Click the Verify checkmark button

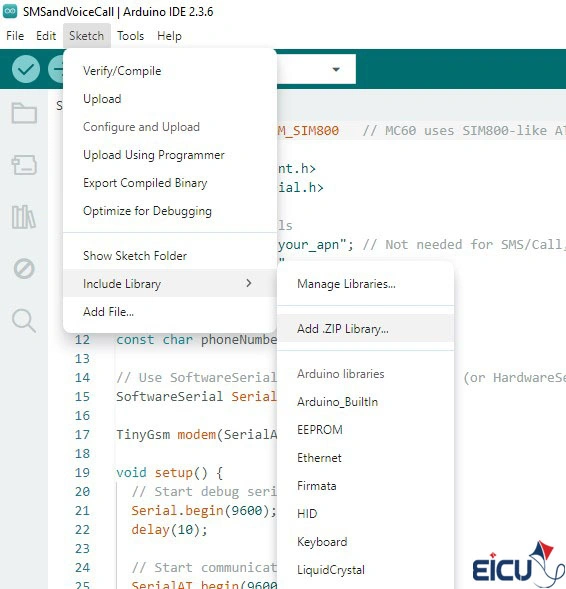coord(26,69)
